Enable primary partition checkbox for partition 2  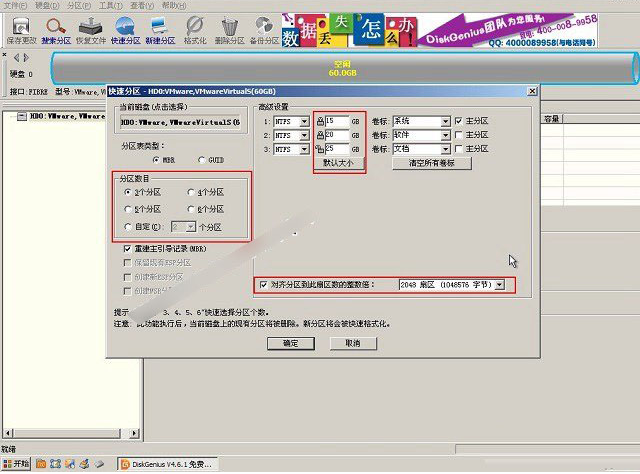tap(459, 135)
